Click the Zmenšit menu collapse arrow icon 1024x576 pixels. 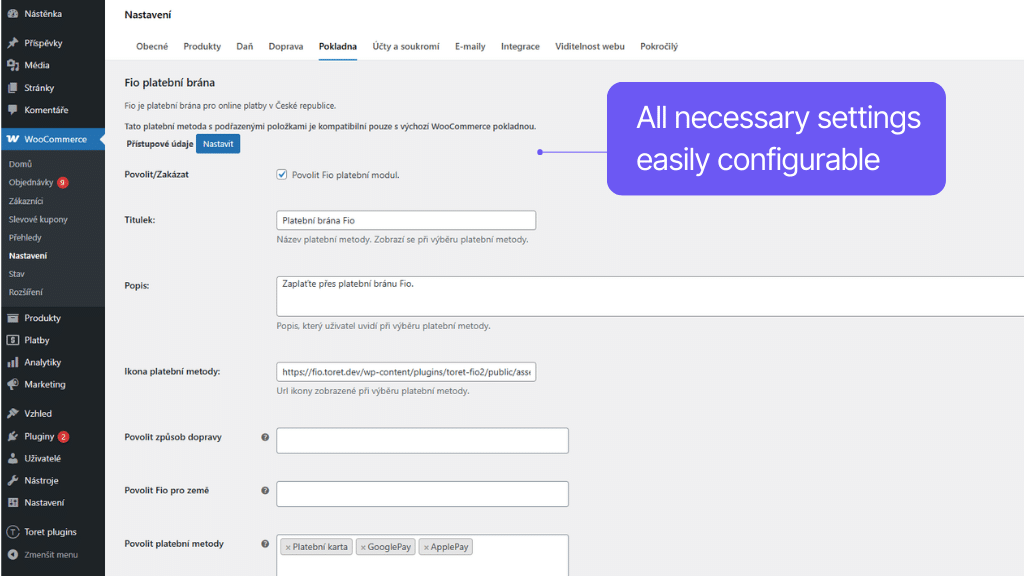point(13,554)
